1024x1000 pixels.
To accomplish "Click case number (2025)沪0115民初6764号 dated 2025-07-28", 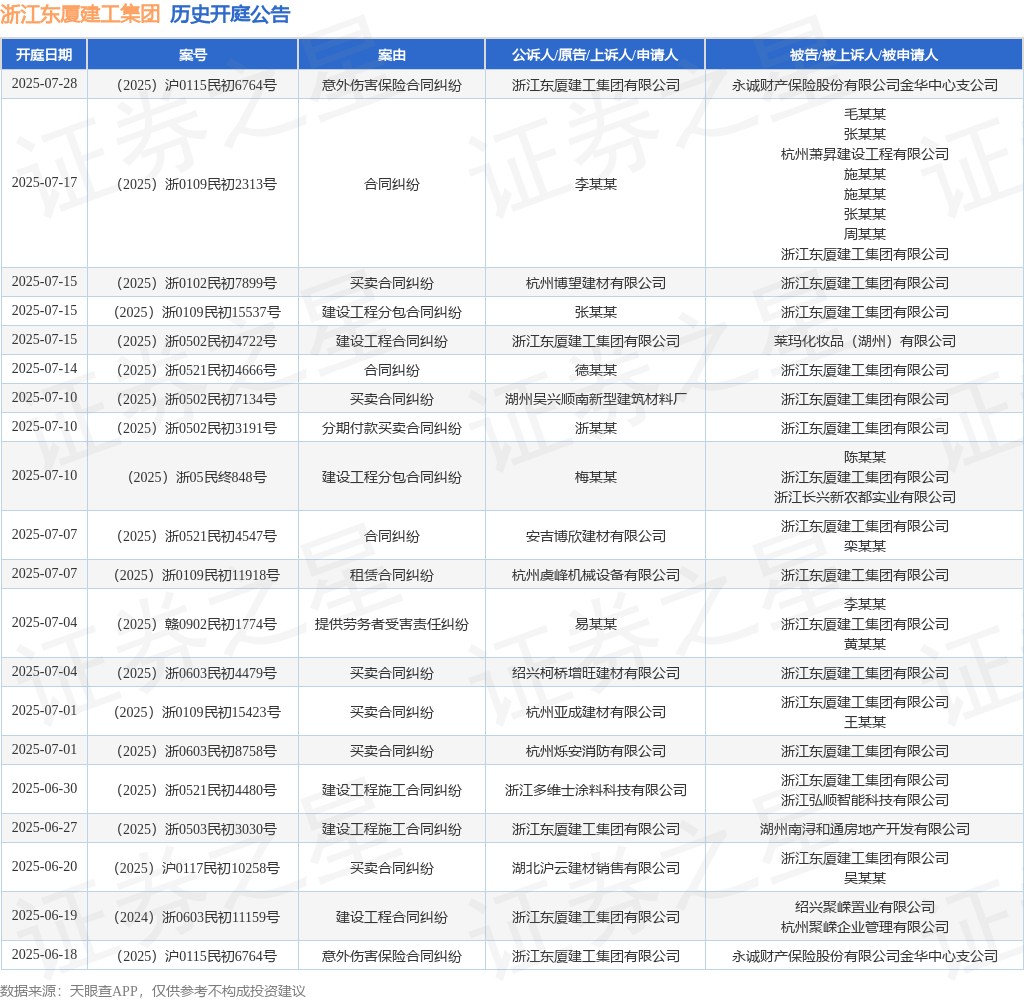I will (x=196, y=85).
